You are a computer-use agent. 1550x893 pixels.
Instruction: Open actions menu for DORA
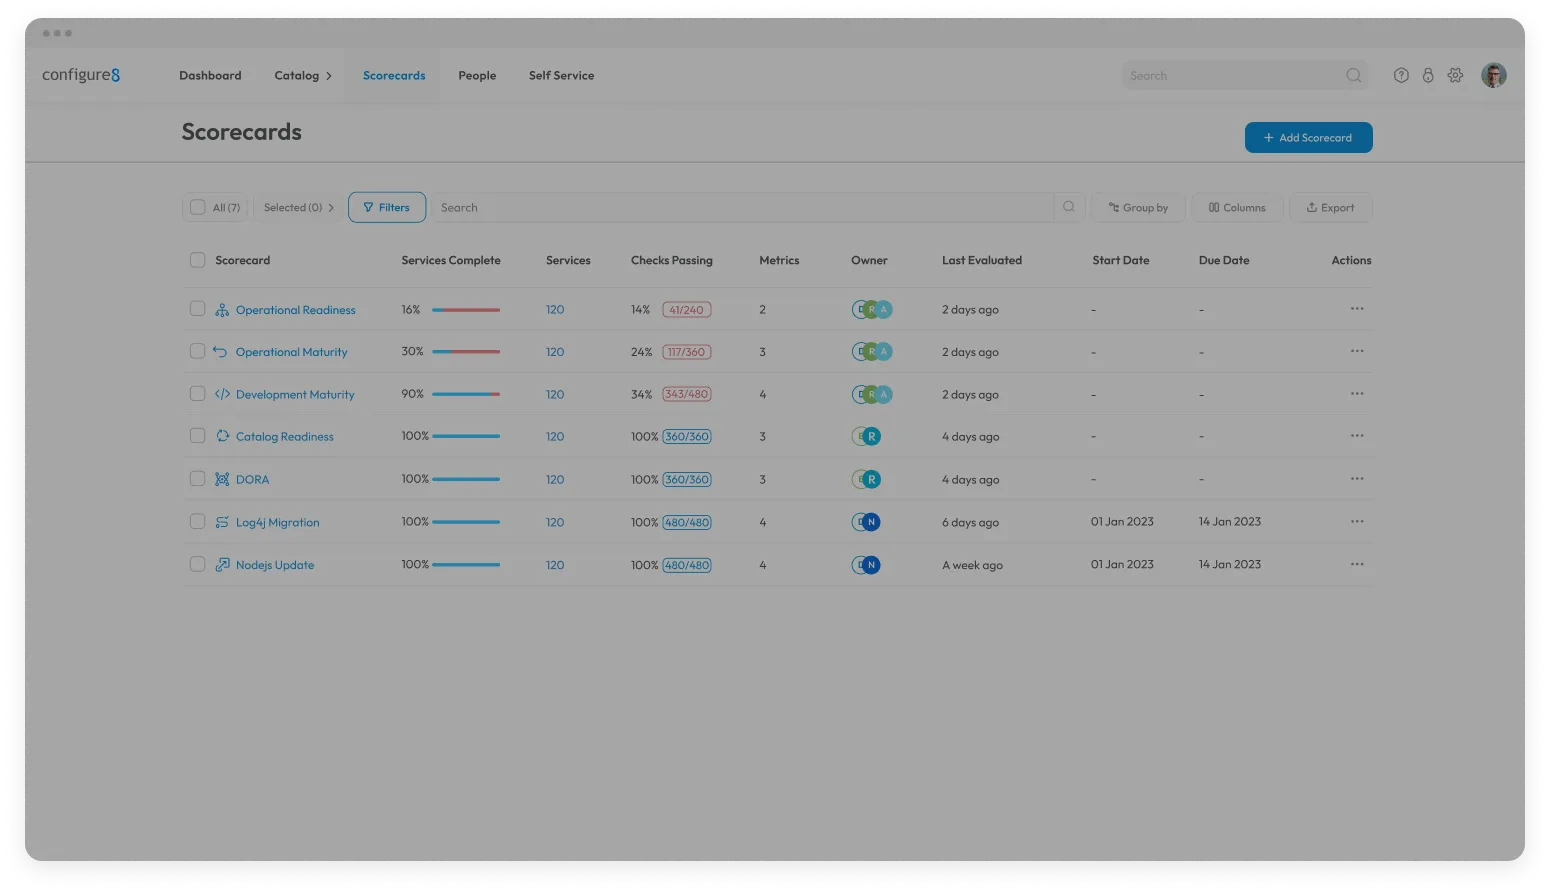pos(1357,479)
